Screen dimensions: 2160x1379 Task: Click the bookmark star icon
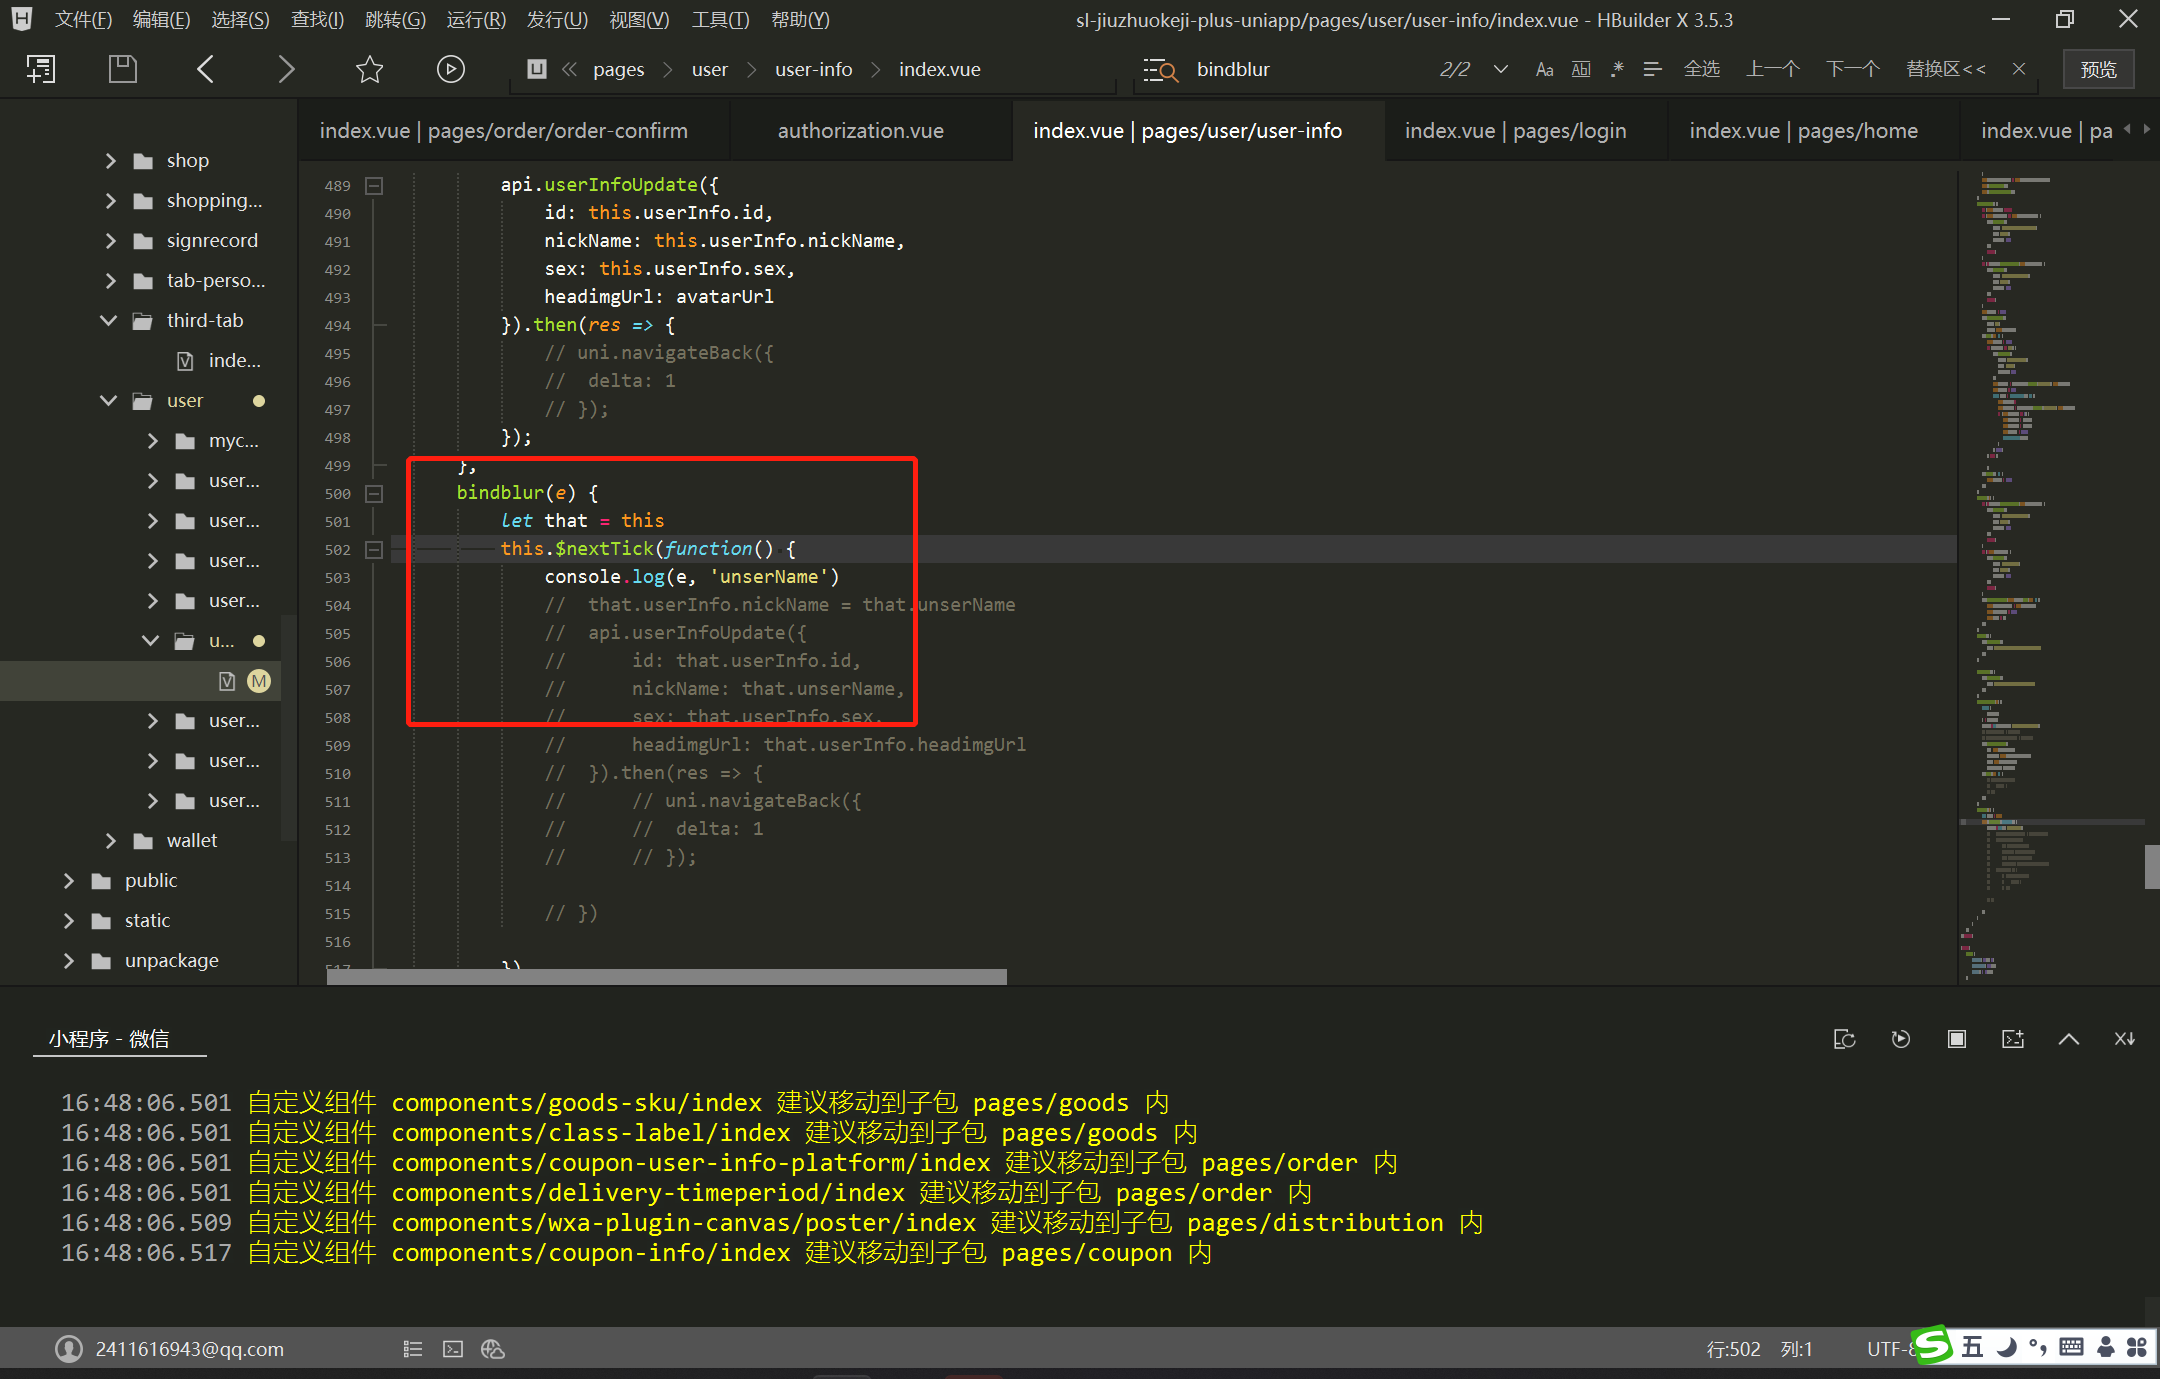369,69
